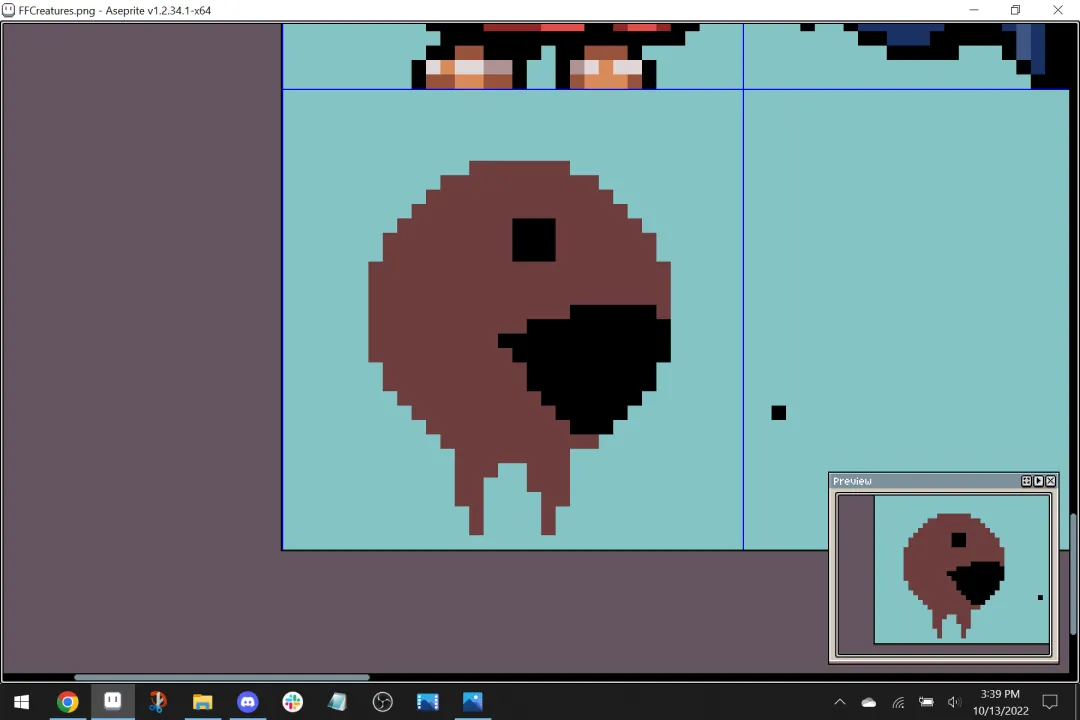Center the Preview window view
The image size is (1080, 720).
click(x=1026, y=481)
